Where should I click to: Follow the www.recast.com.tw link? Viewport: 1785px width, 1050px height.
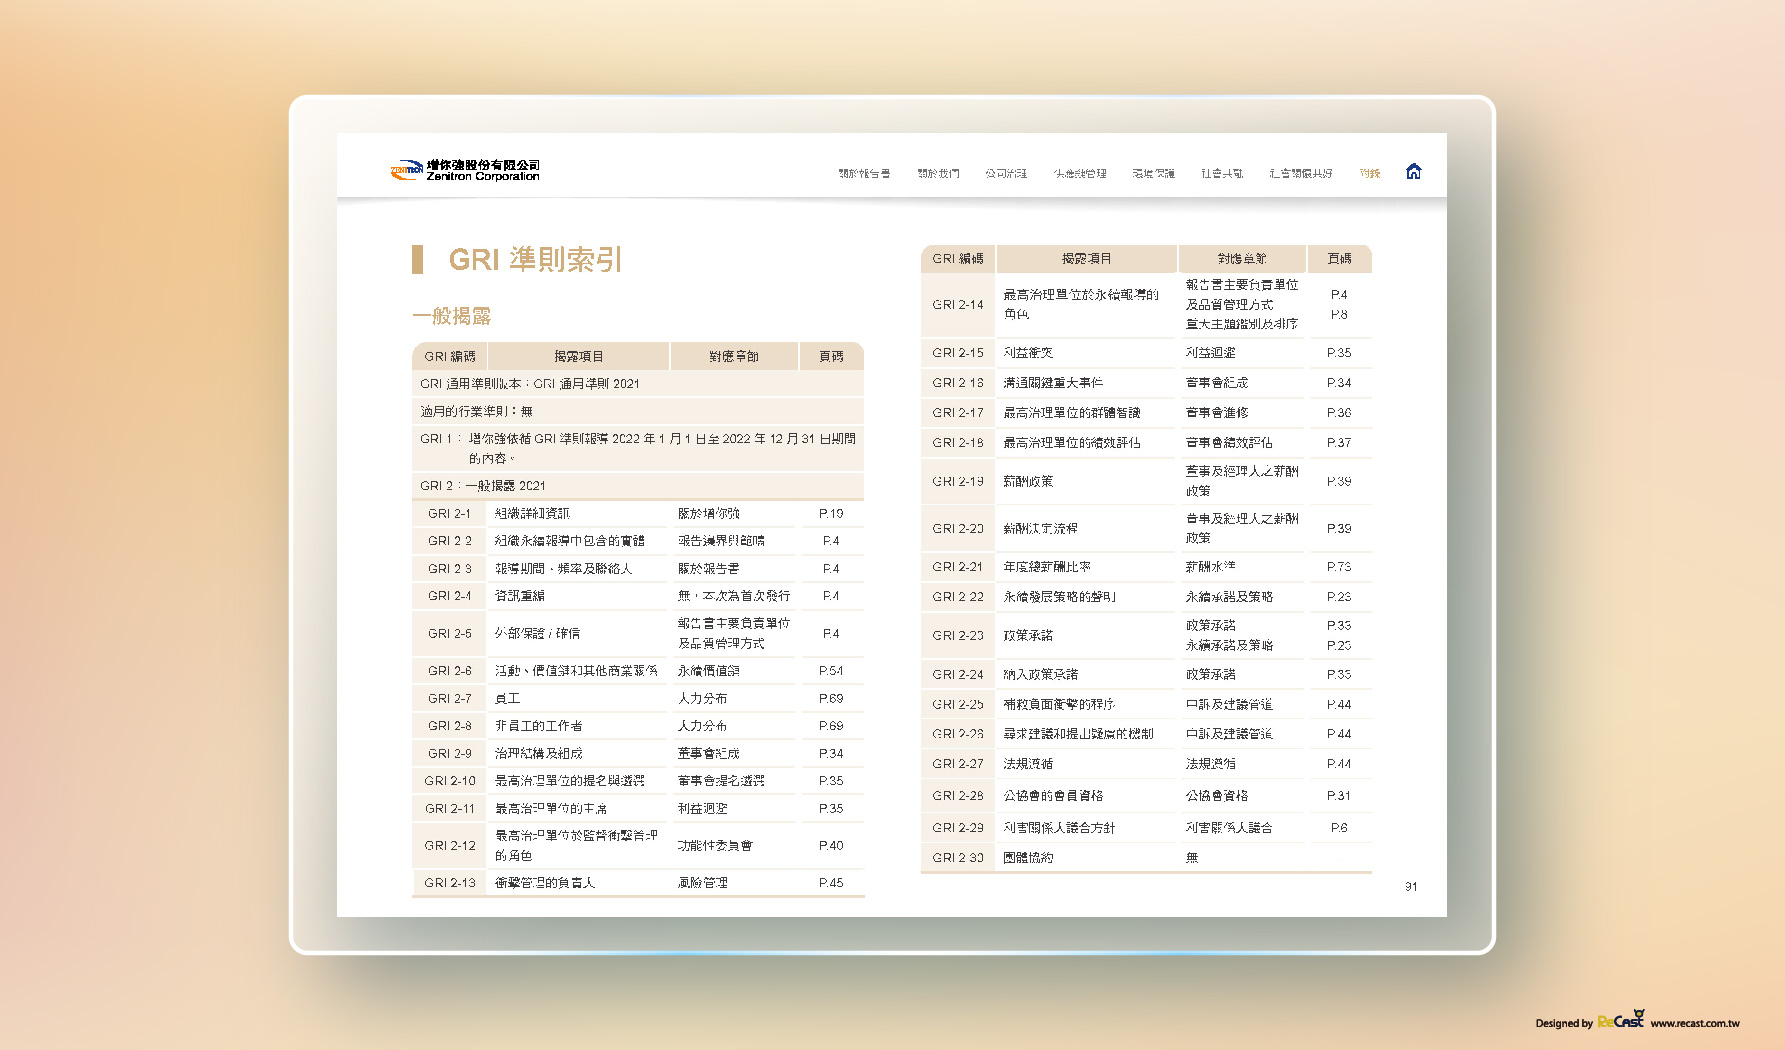coord(1695,1023)
